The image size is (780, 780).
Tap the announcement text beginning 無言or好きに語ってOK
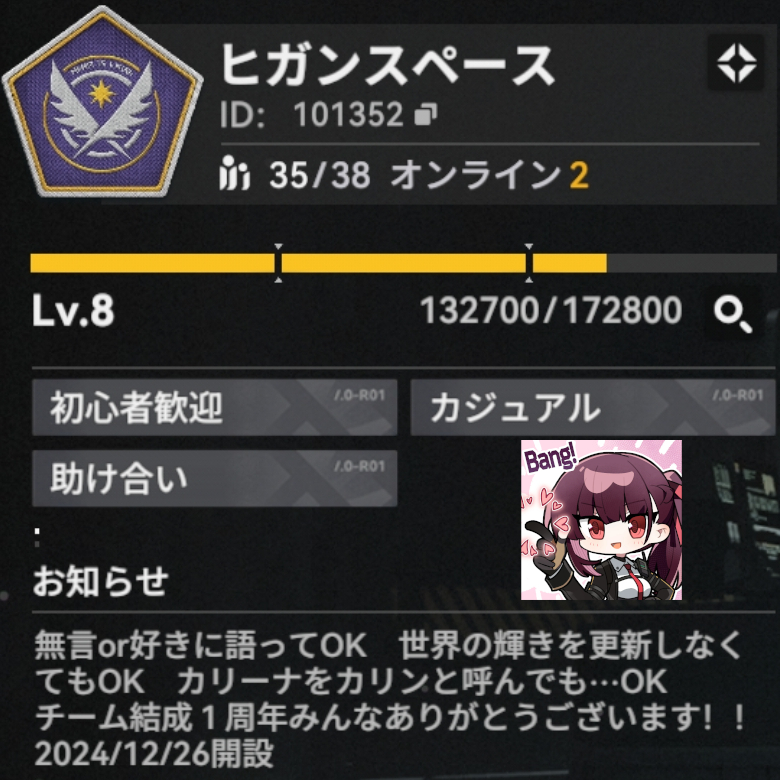[x=390, y=699]
